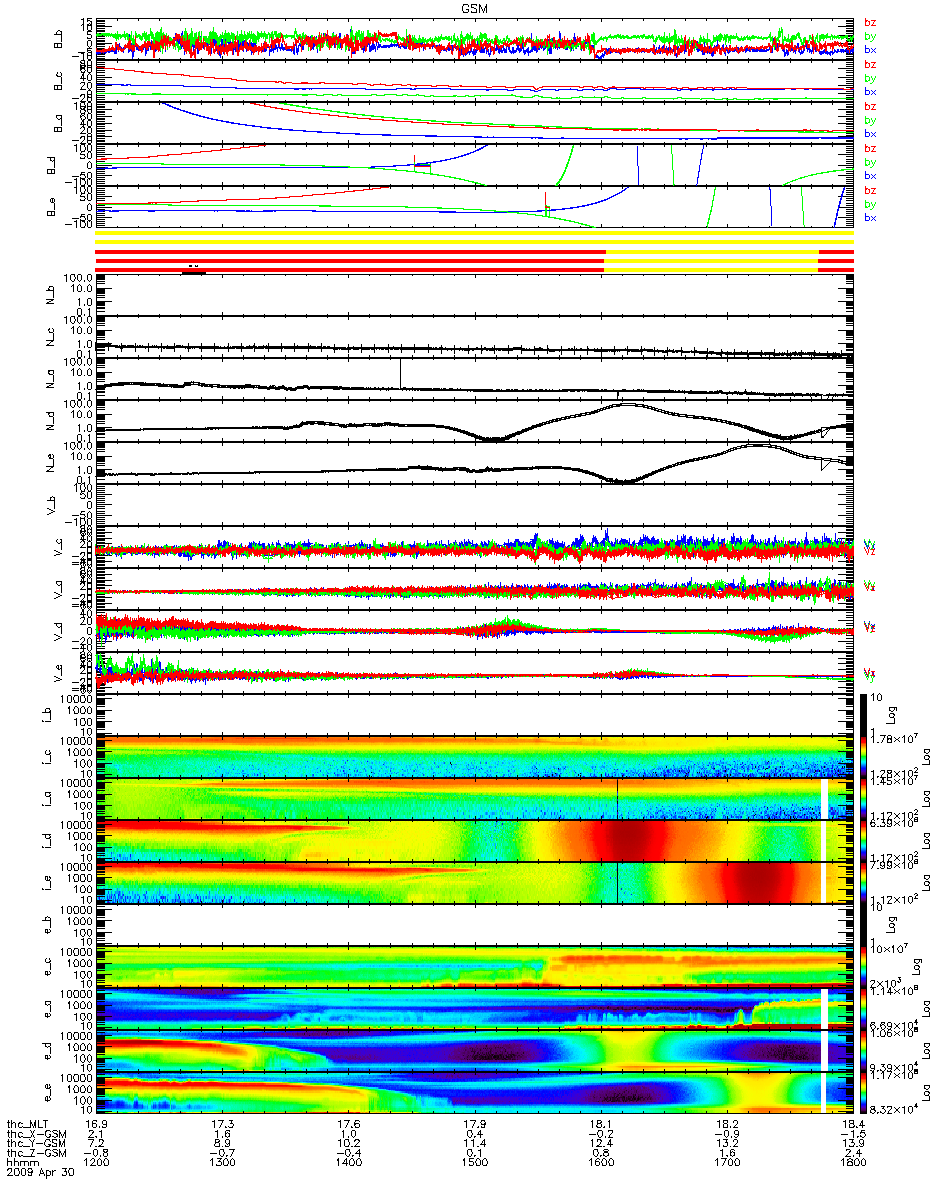Click the MLT value 18.4

pos(853,1124)
